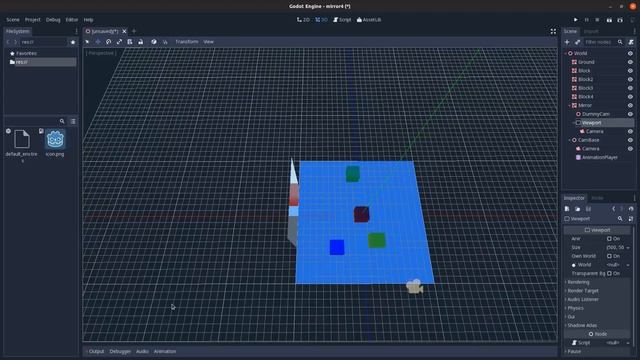Image resolution: width=640 pixels, height=360 pixels.
Task: Open the Help menu
Action: 89,20
